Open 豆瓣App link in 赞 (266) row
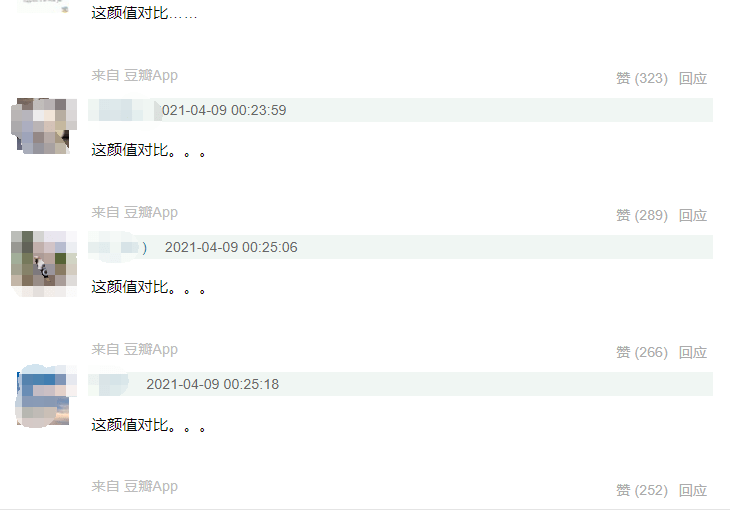The width and height of the screenshot is (730, 519). [150, 349]
